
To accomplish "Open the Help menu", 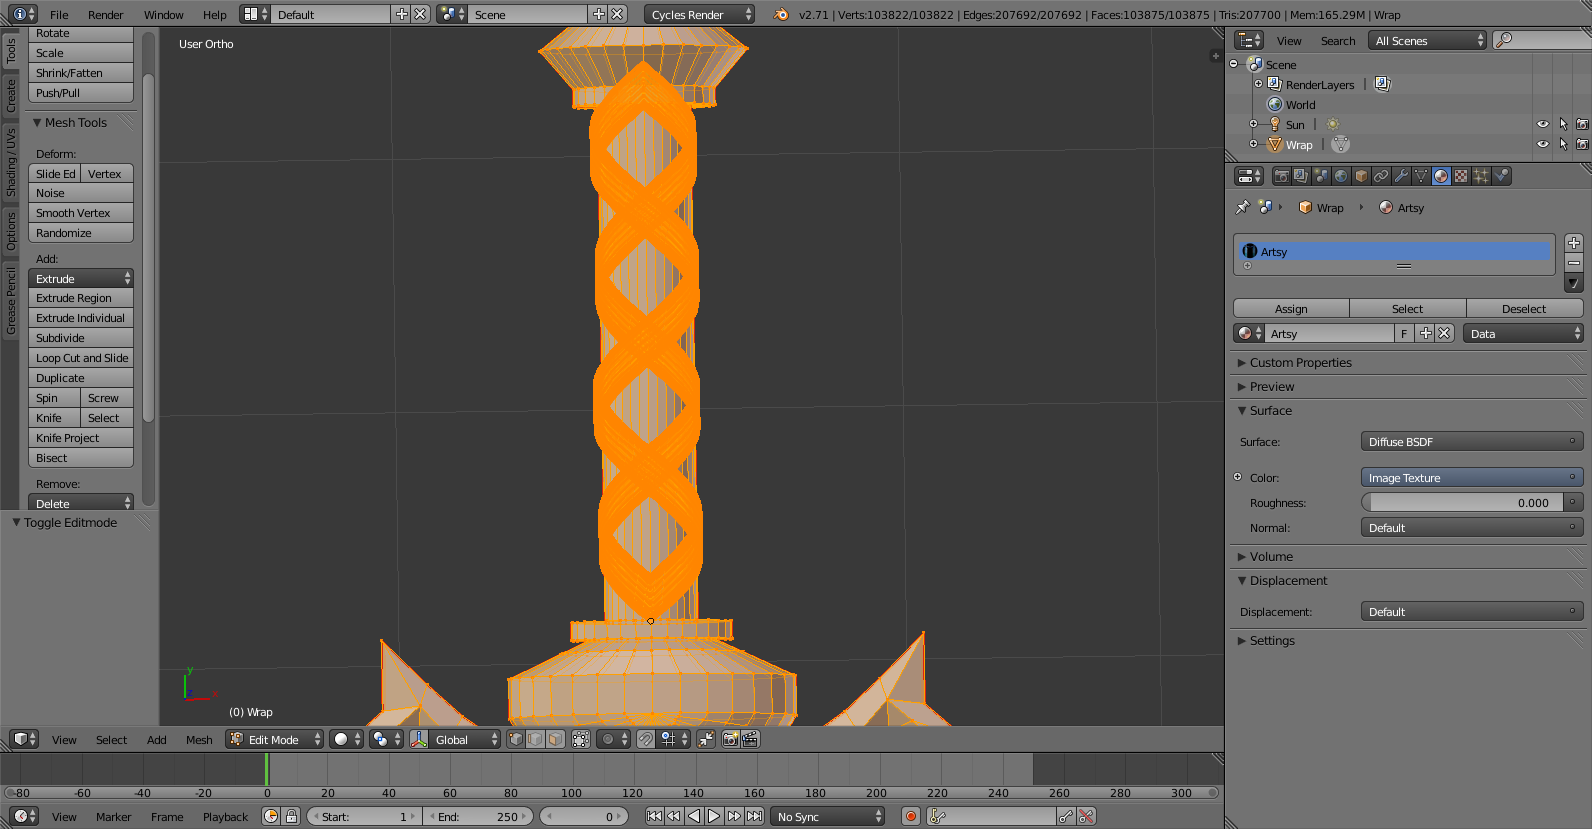I will pyautogui.click(x=214, y=14).
